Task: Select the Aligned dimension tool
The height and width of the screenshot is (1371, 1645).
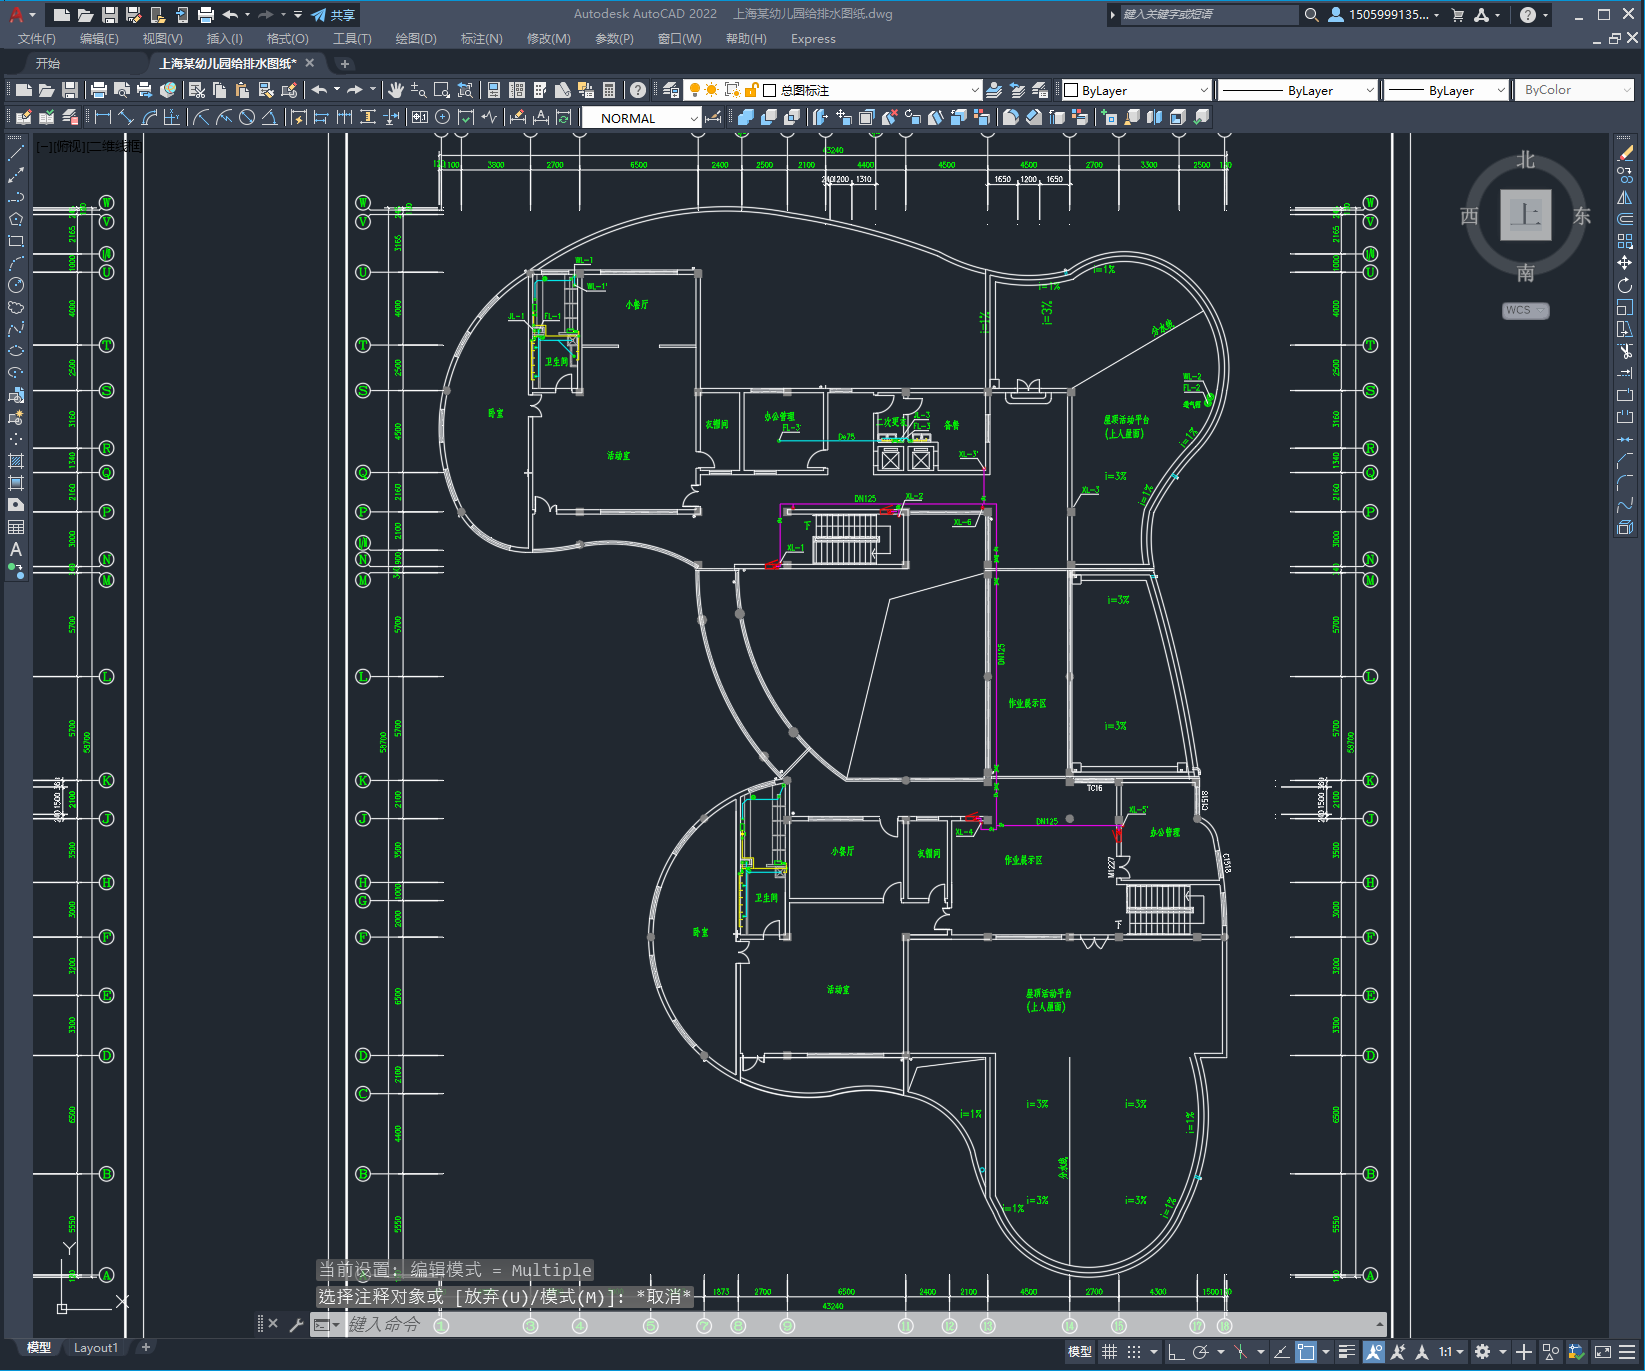Action: coord(126,118)
